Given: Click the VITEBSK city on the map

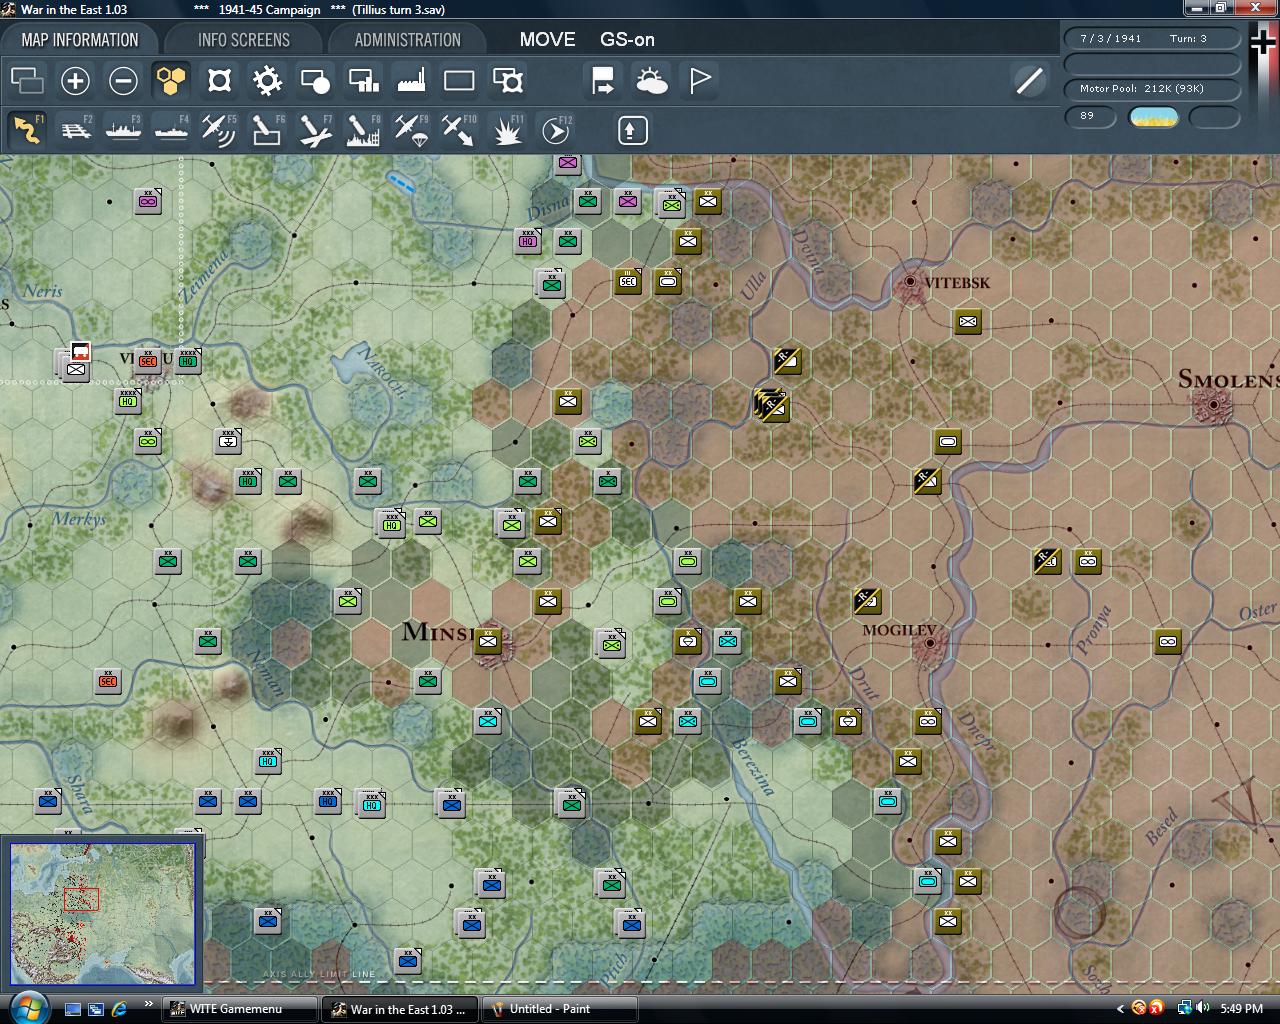Looking at the screenshot, I should (910, 282).
